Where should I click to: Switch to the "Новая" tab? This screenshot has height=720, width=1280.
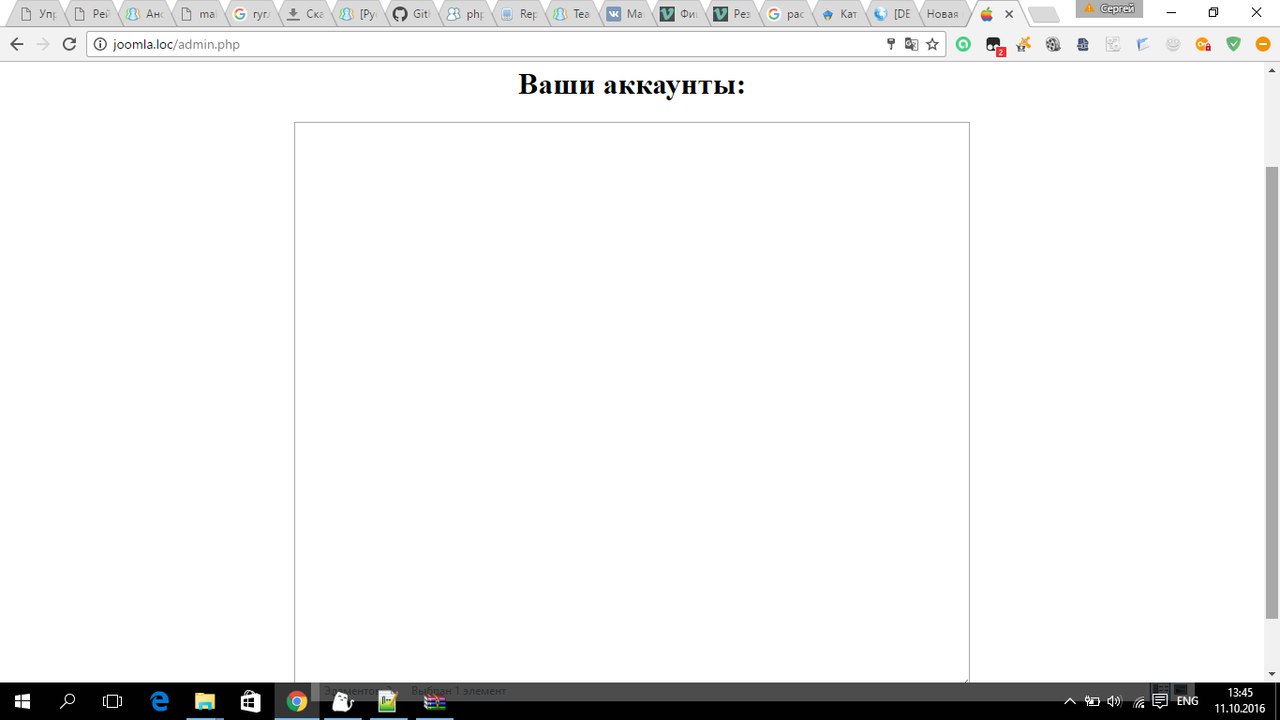[942, 15]
